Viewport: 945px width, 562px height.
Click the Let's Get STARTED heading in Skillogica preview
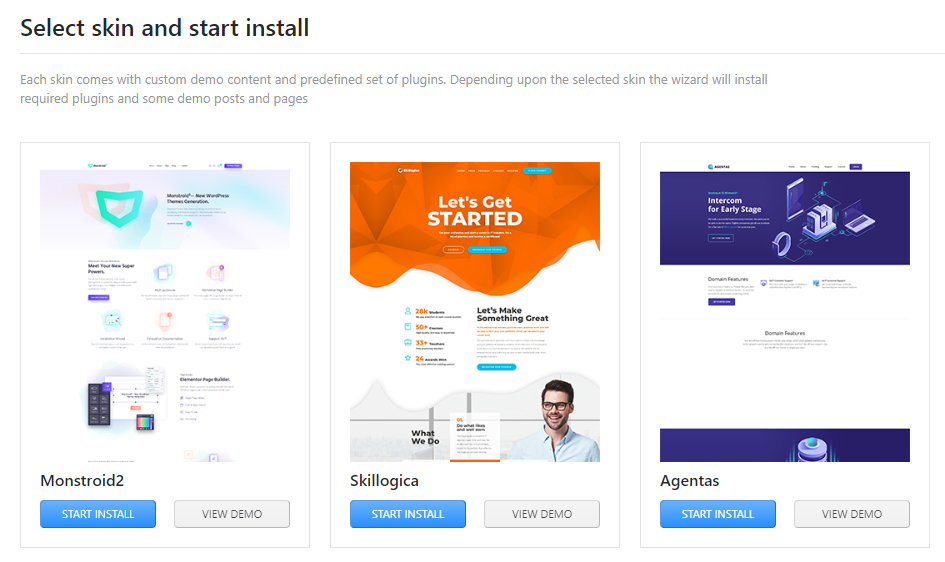(475, 210)
